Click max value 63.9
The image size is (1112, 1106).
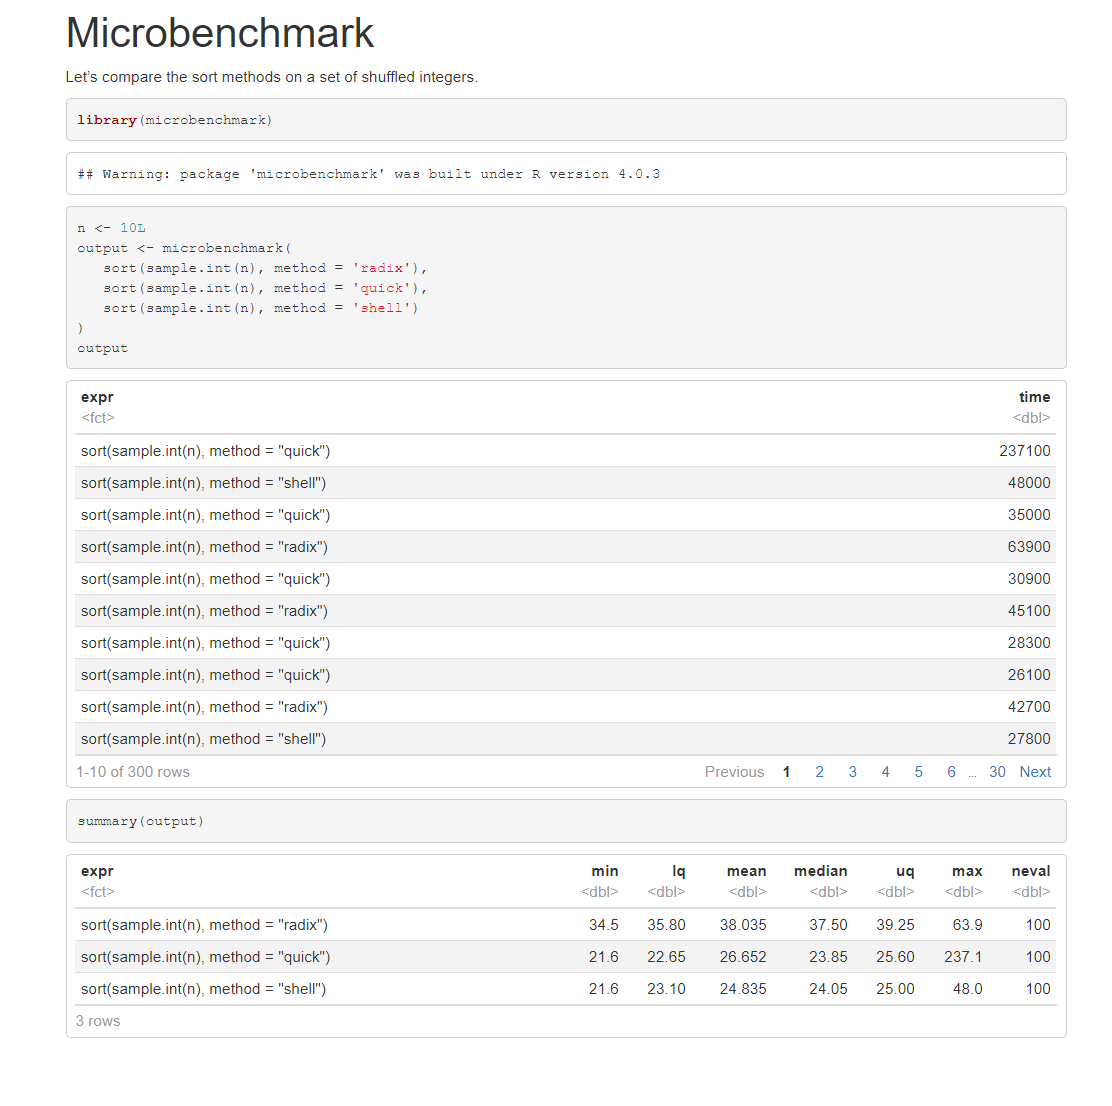[967, 925]
